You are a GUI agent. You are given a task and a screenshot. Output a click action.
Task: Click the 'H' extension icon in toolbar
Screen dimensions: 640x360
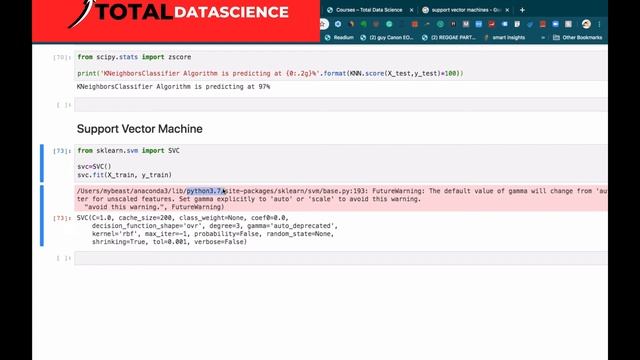453,24
